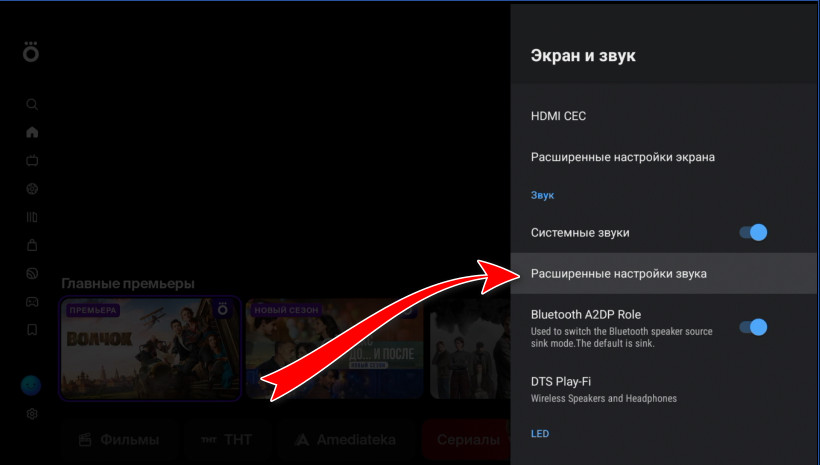Open bookmarks icon in sidebar
The image size is (820, 465).
coord(32,329)
